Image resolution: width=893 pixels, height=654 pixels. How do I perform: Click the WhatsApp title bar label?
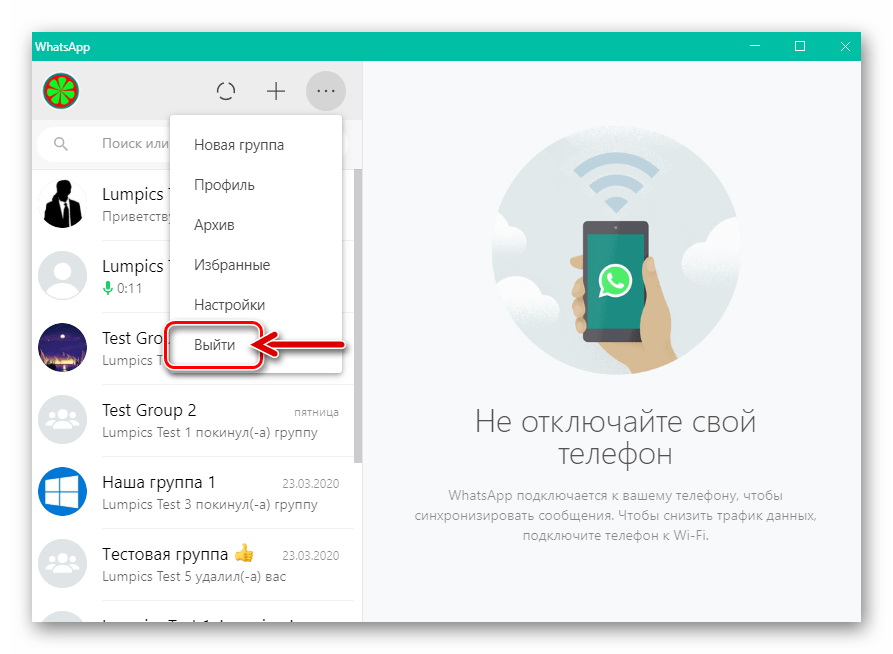coord(63,47)
